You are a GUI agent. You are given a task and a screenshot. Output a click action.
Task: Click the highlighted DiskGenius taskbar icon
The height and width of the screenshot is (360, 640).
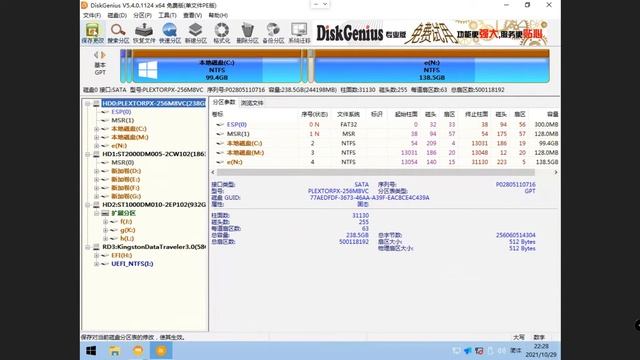[161, 351]
